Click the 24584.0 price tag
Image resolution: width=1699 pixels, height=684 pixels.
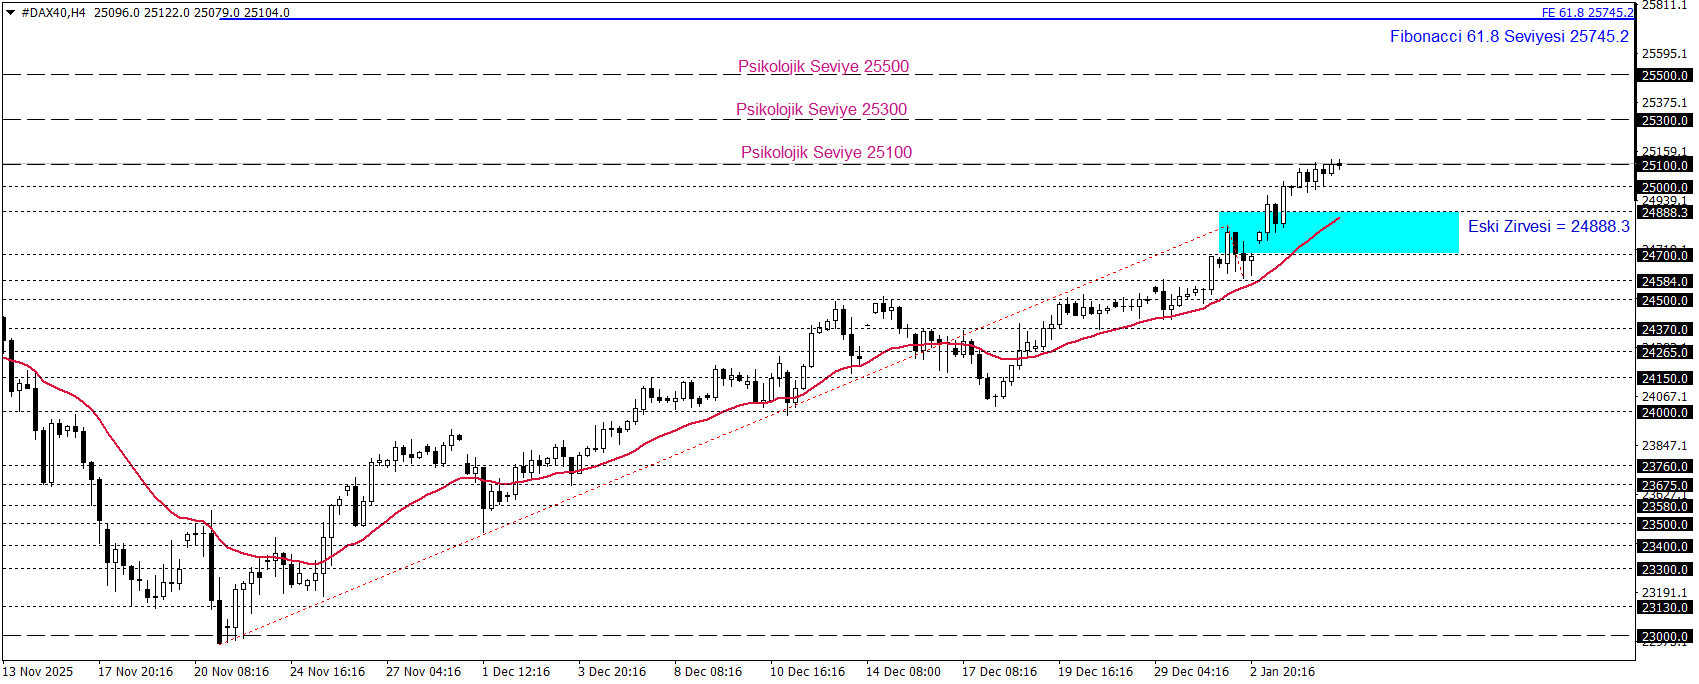coord(1665,281)
